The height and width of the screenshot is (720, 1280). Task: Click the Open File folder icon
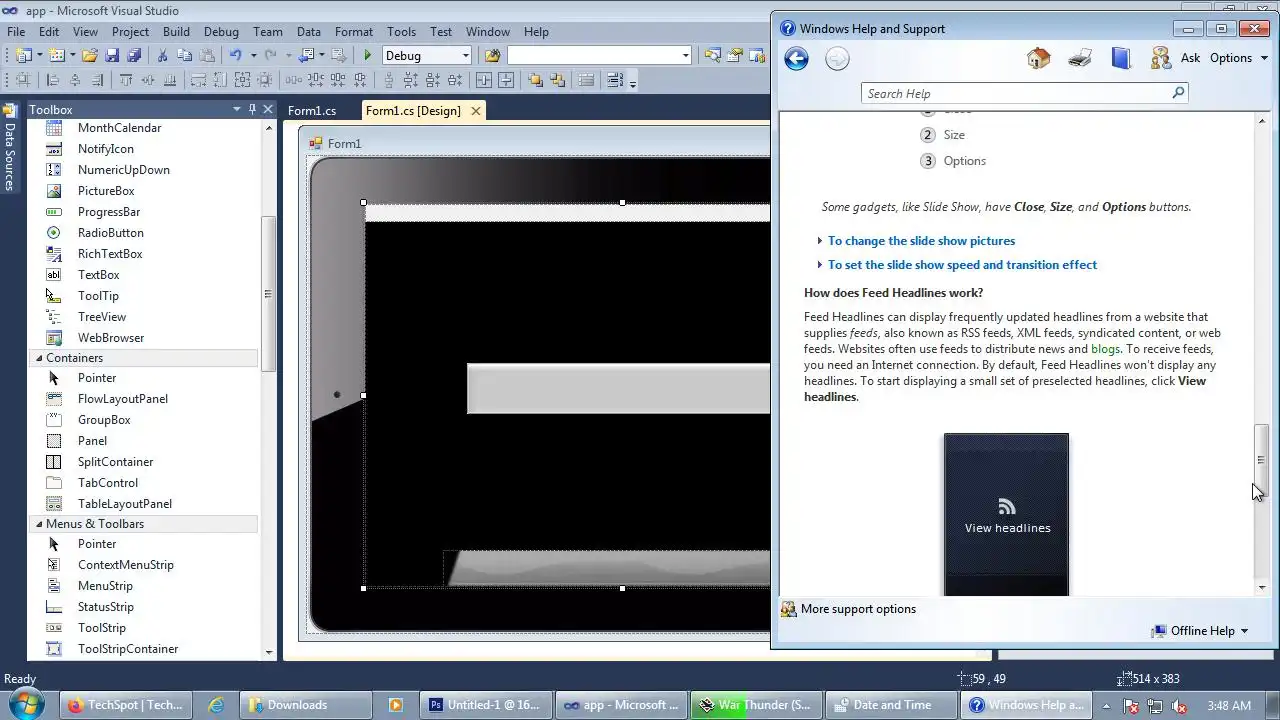click(x=90, y=55)
